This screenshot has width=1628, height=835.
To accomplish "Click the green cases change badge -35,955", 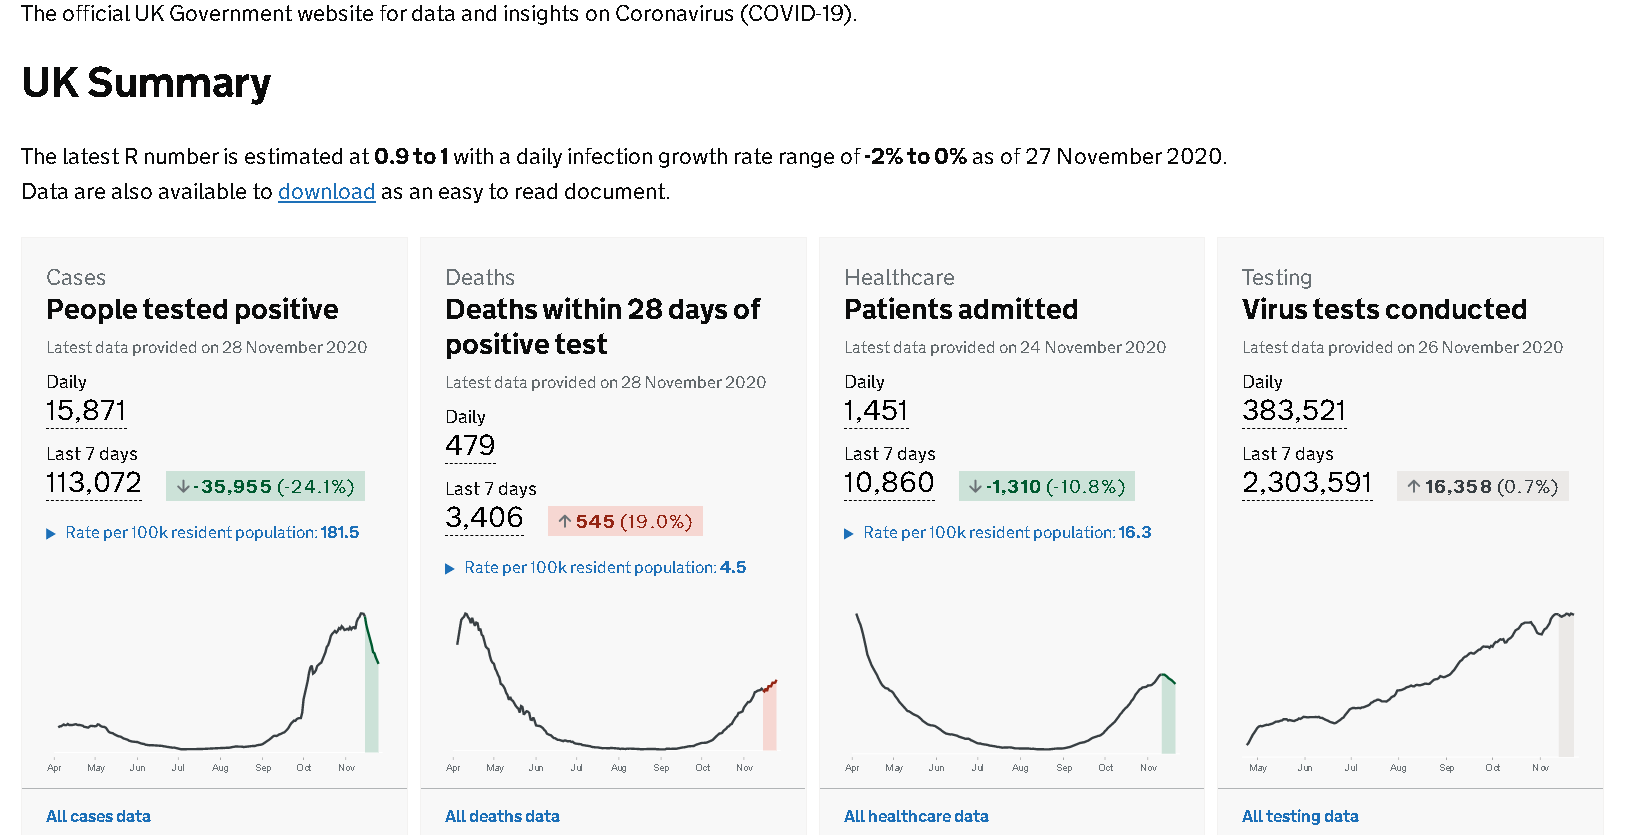I will point(265,487).
